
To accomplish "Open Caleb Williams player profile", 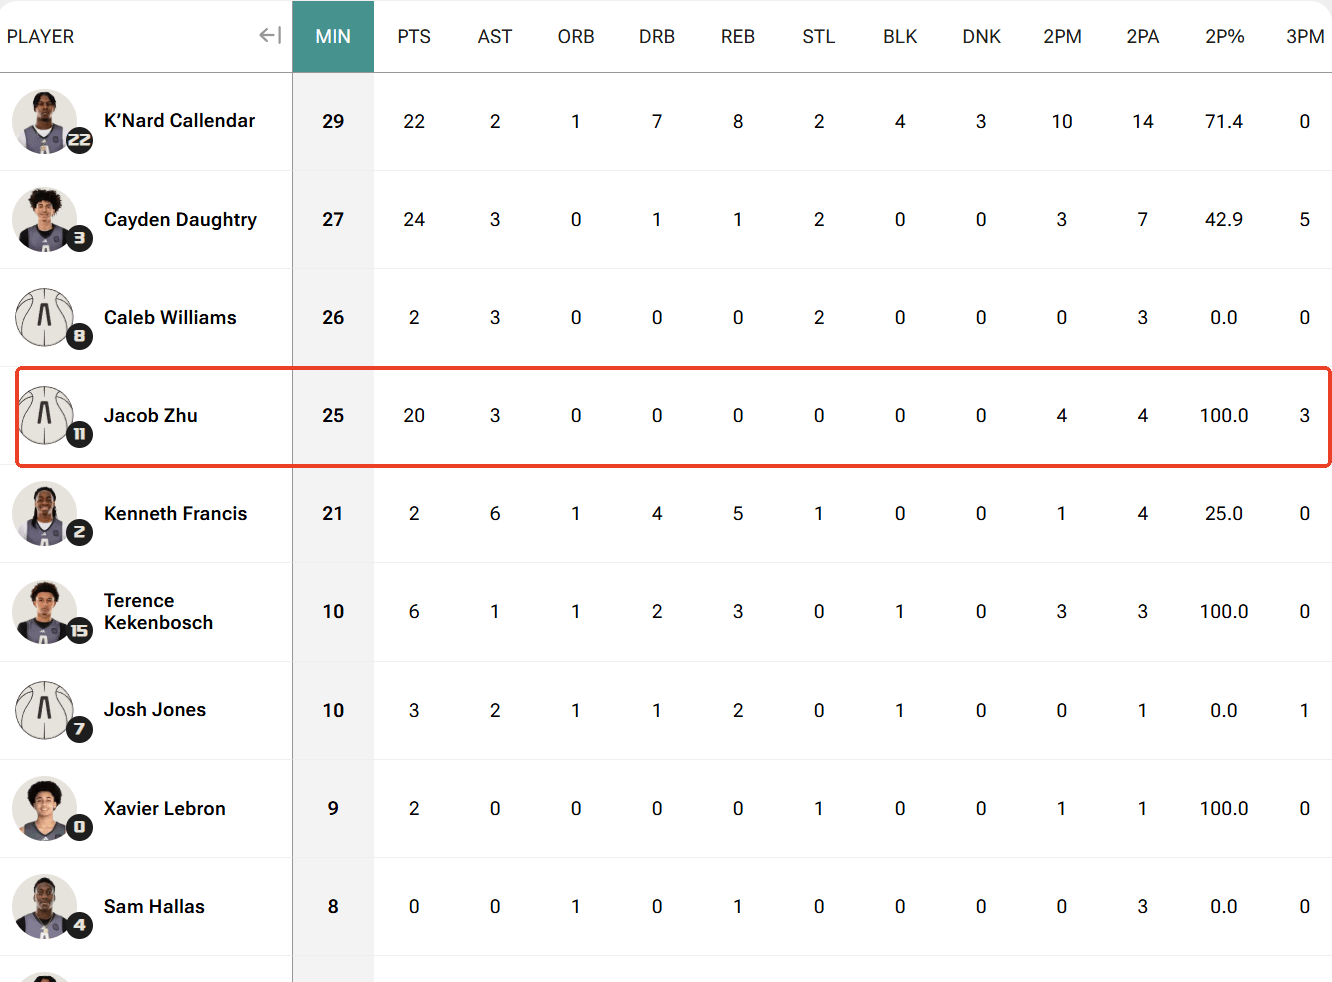I will click(170, 317).
